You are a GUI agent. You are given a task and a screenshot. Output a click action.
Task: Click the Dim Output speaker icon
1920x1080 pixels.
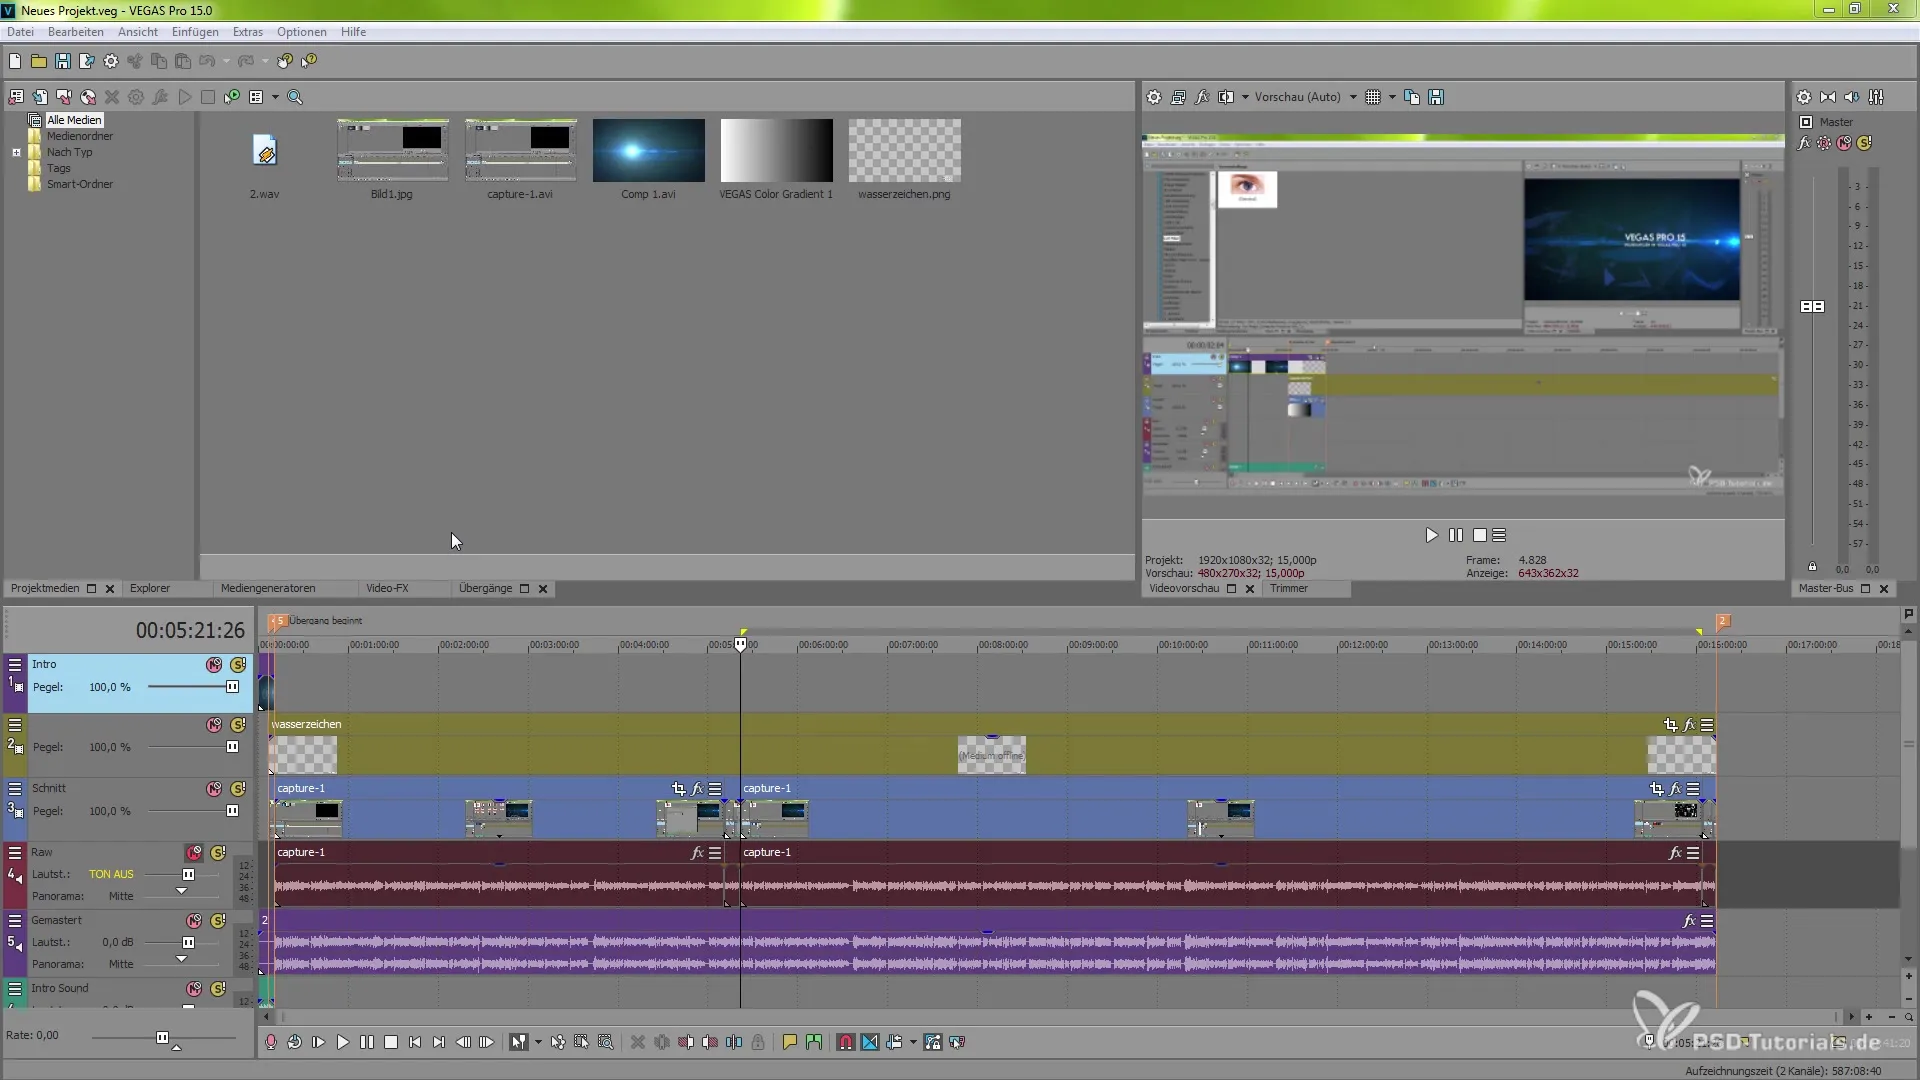coord(1852,97)
